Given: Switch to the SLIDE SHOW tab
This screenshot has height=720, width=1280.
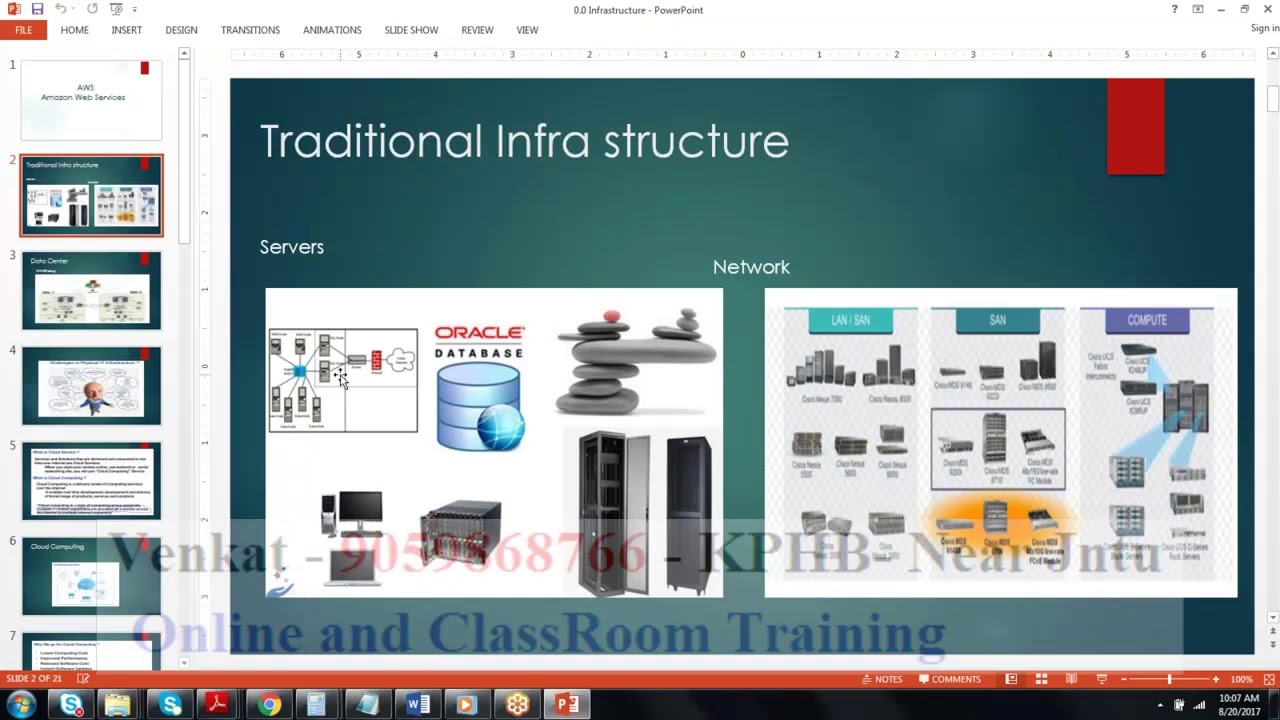Looking at the screenshot, I should pos(411,30).
